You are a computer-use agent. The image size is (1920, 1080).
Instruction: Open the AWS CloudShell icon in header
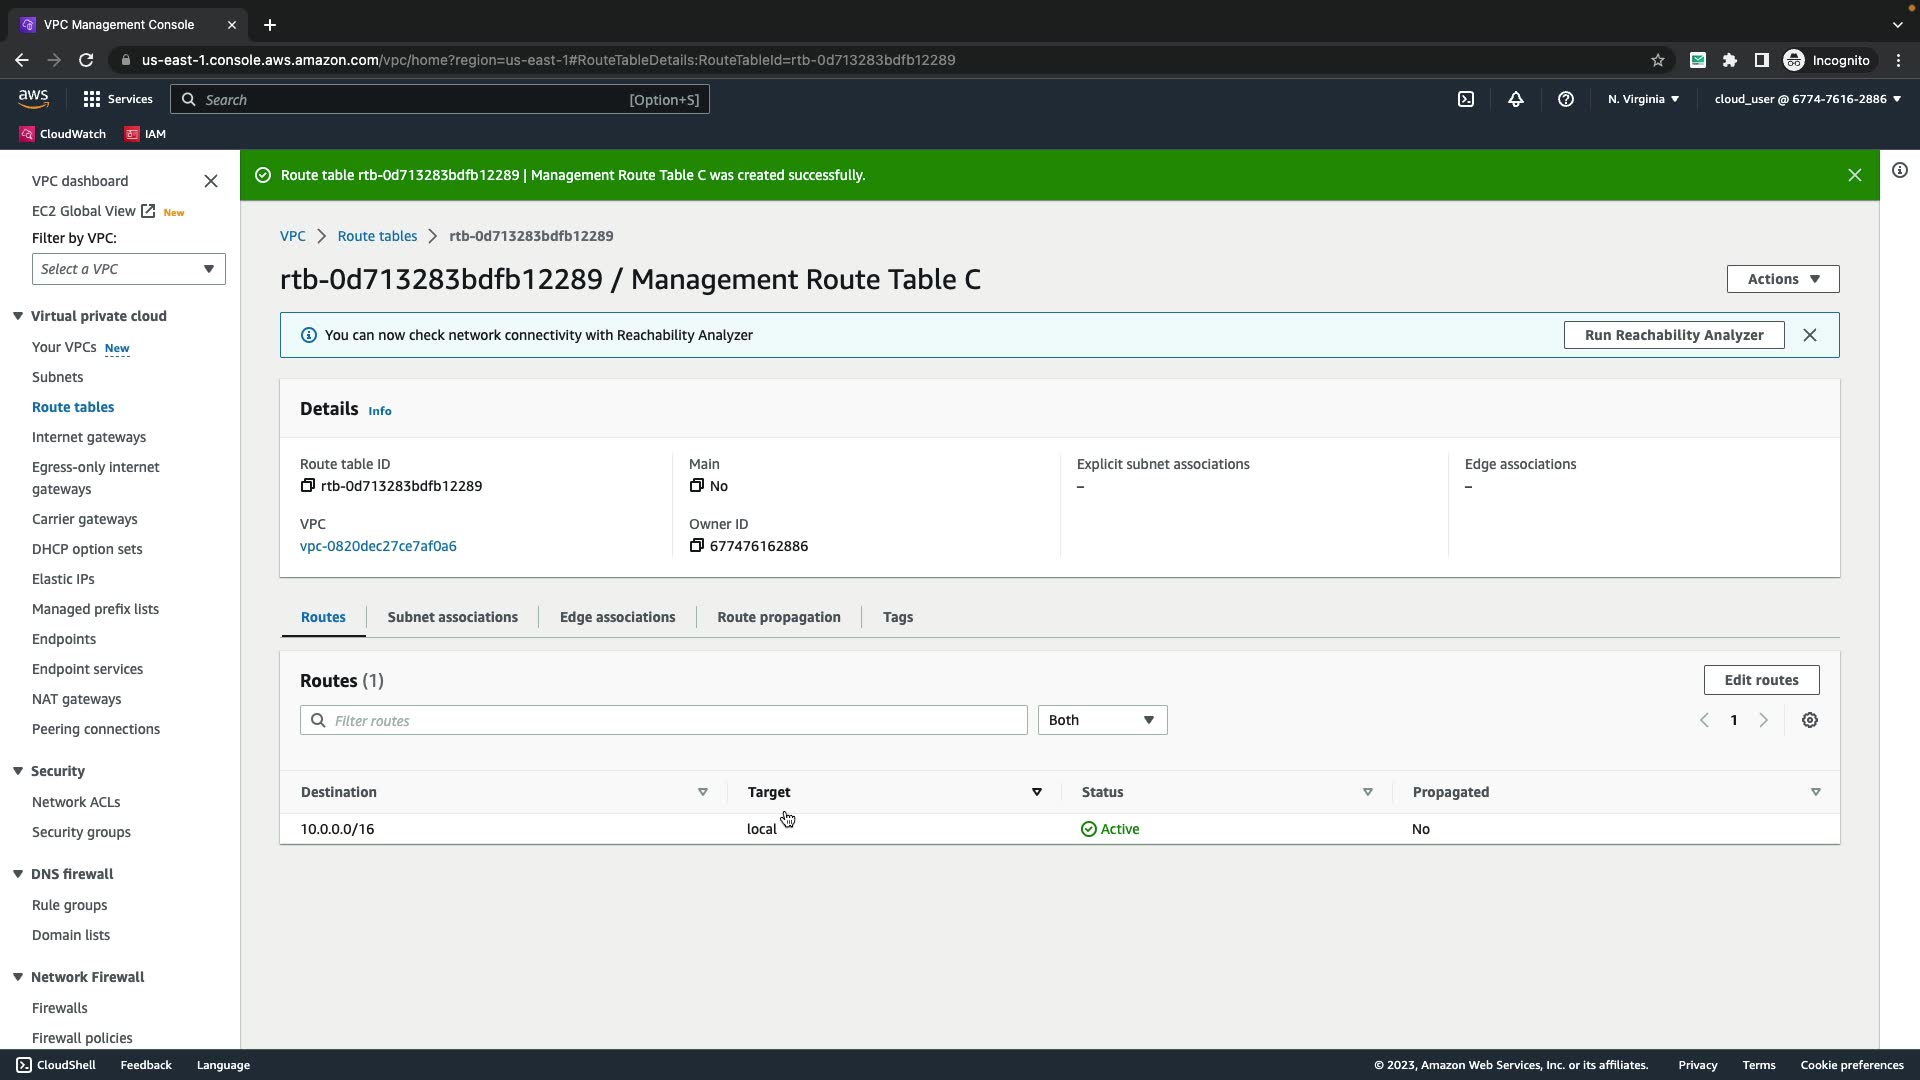pyautogui.click(x=1466, y=99)
